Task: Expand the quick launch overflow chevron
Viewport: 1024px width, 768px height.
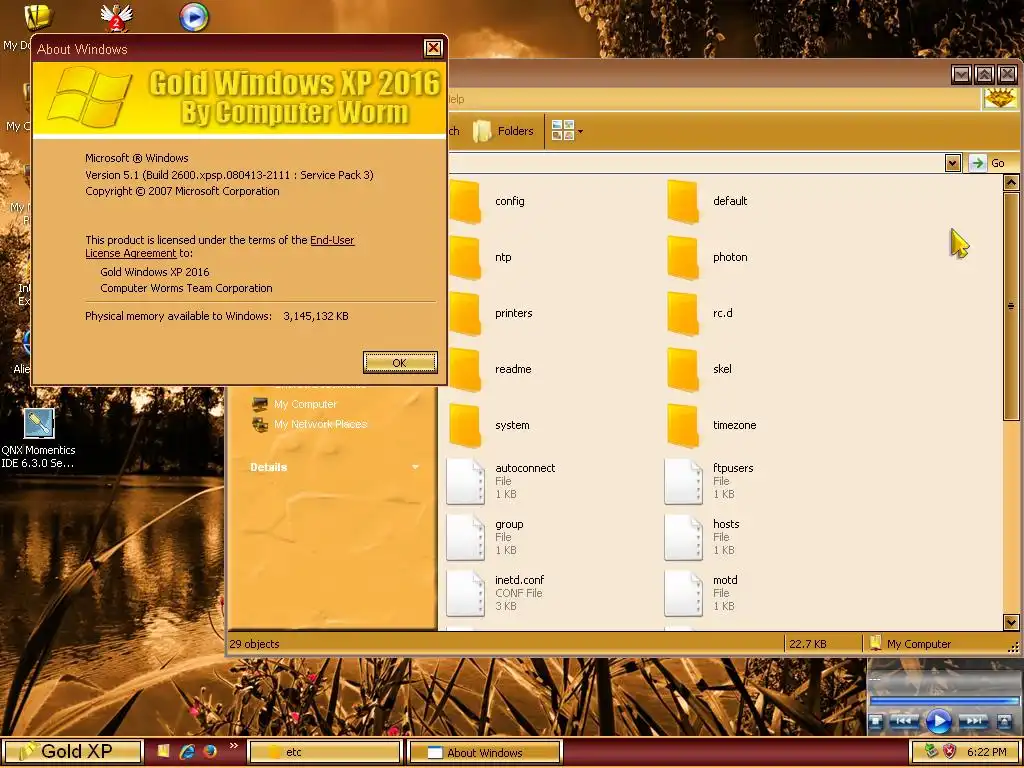Action: pos(234,745)
